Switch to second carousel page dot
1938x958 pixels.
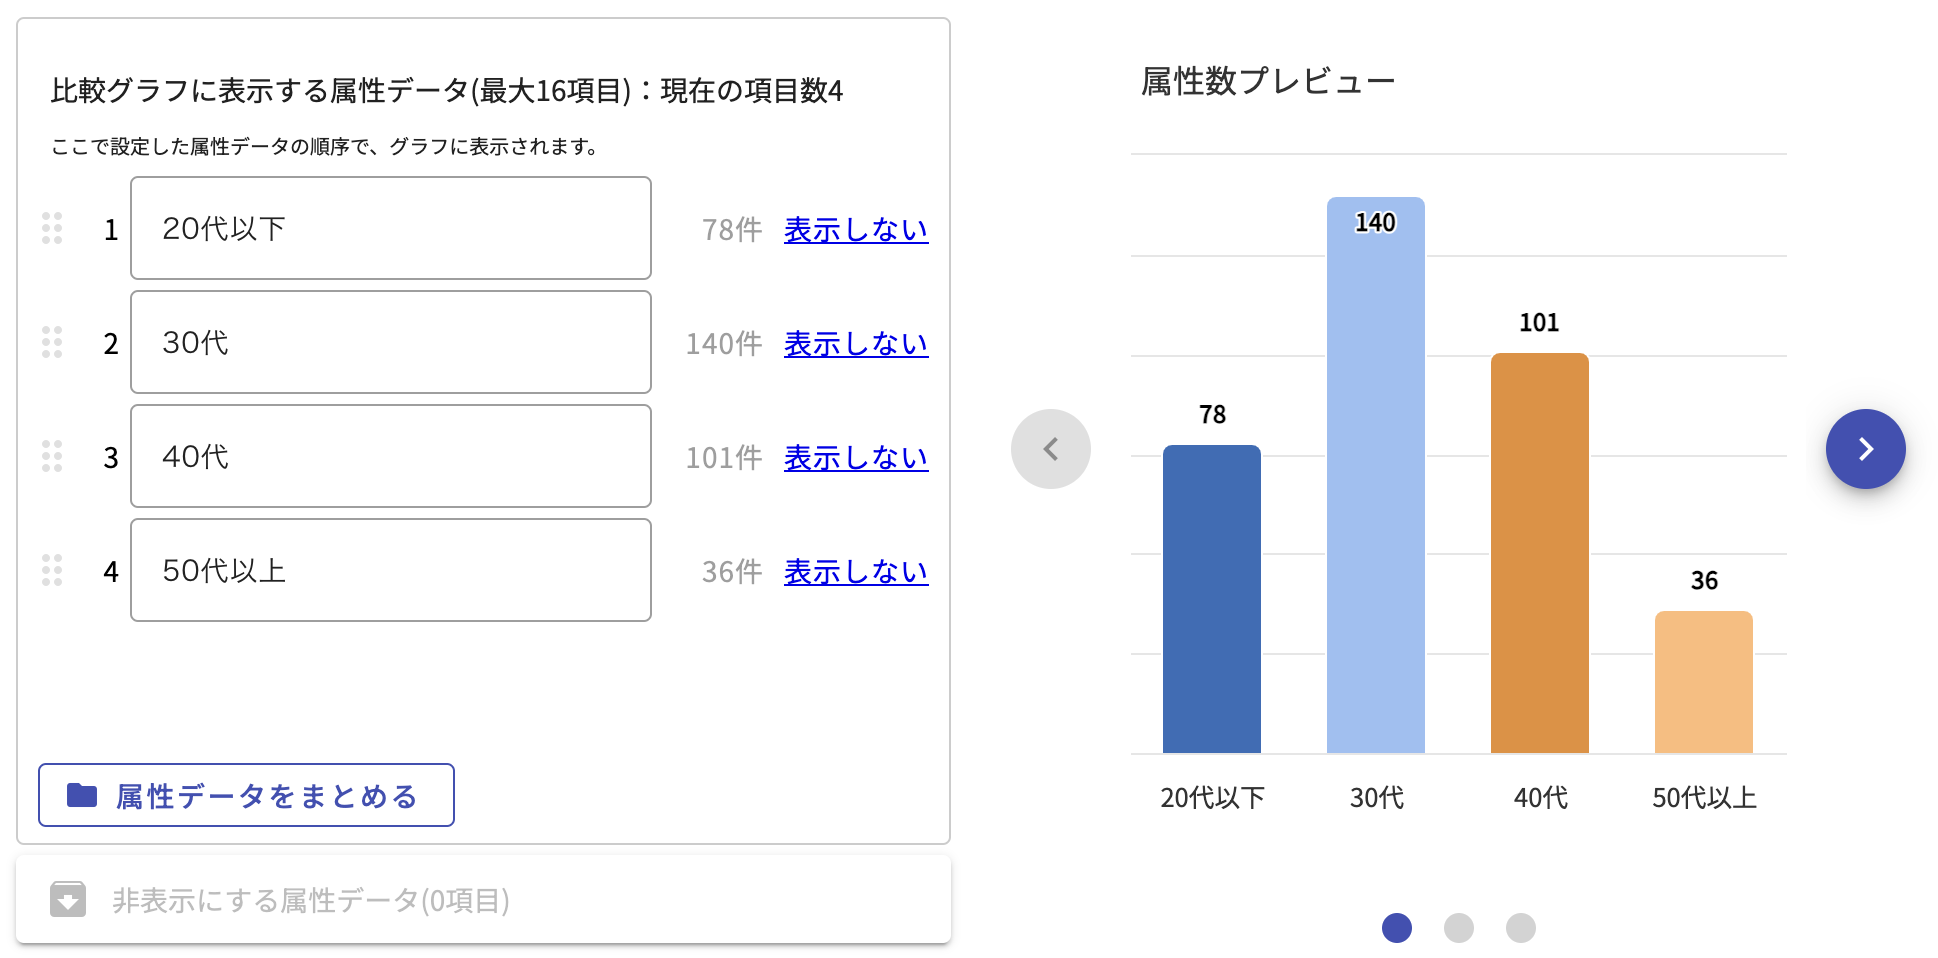click(1458, 928)
